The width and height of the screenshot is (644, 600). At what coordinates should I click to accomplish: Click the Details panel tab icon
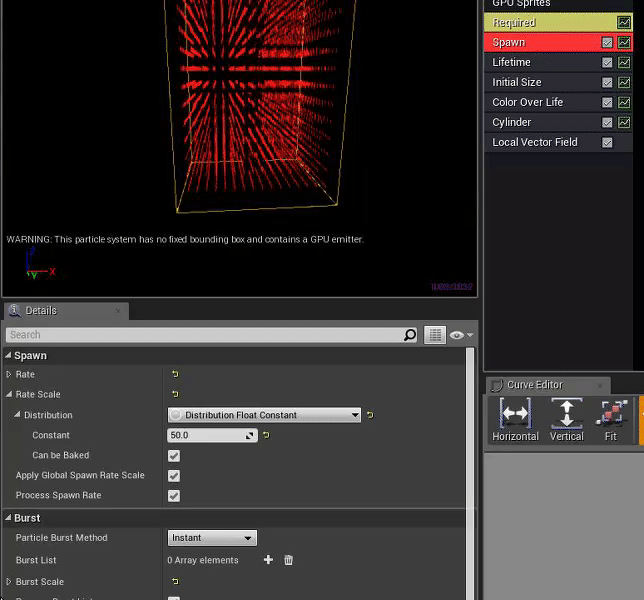[15, 311]
